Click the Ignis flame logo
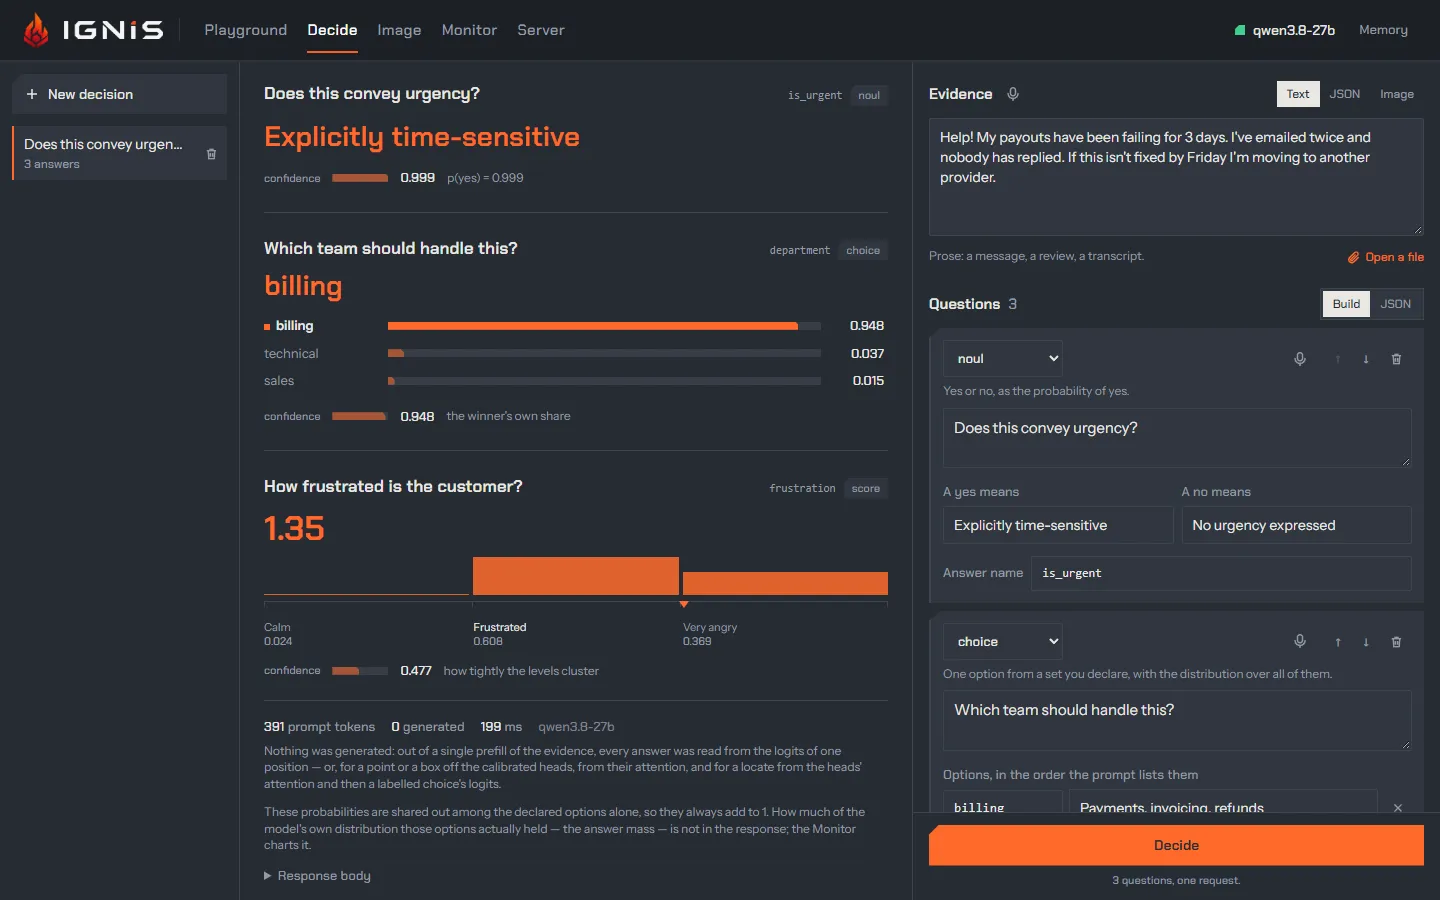Image resolution: width=1440 pixels, height=900 pixels. pyautogui.click(x=37, y=30)
